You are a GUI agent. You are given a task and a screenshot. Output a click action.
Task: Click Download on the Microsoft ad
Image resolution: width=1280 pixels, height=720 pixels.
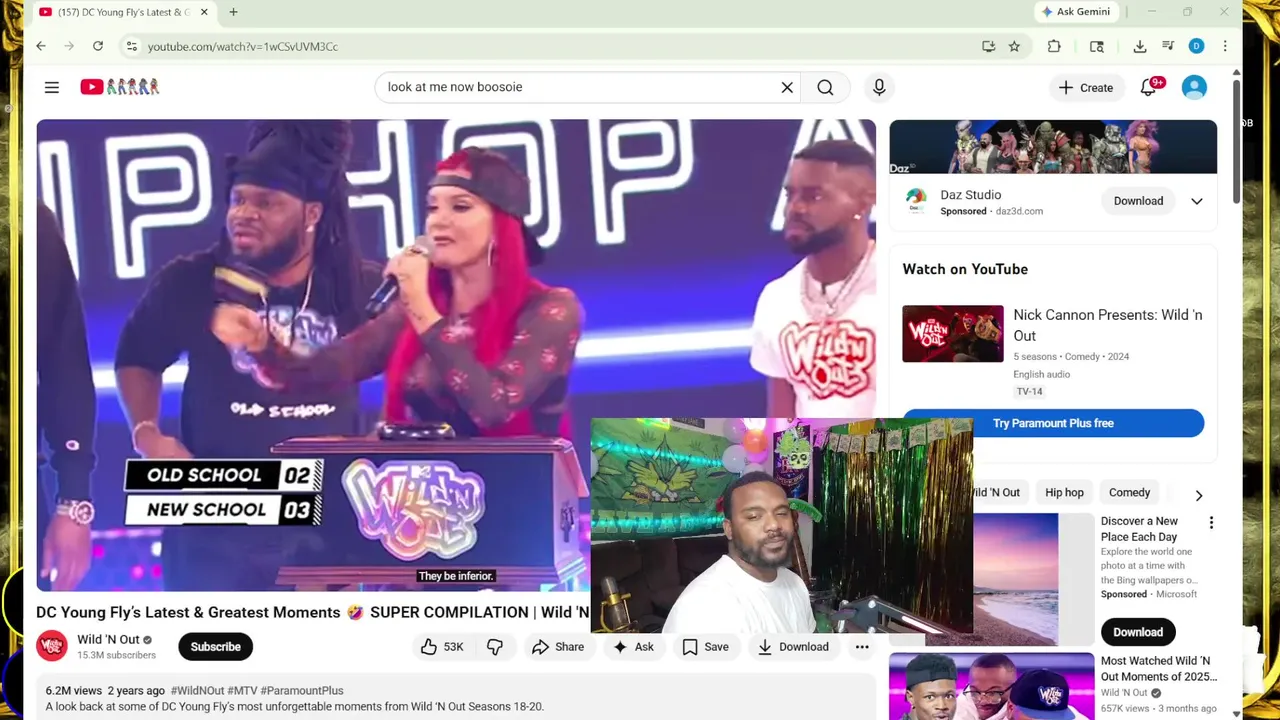1138,632
